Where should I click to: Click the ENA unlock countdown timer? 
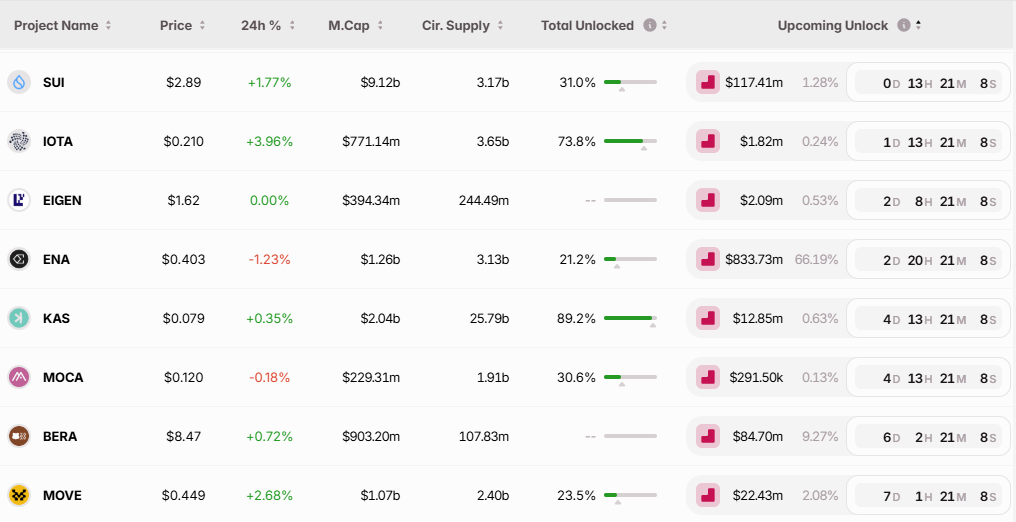928,259
